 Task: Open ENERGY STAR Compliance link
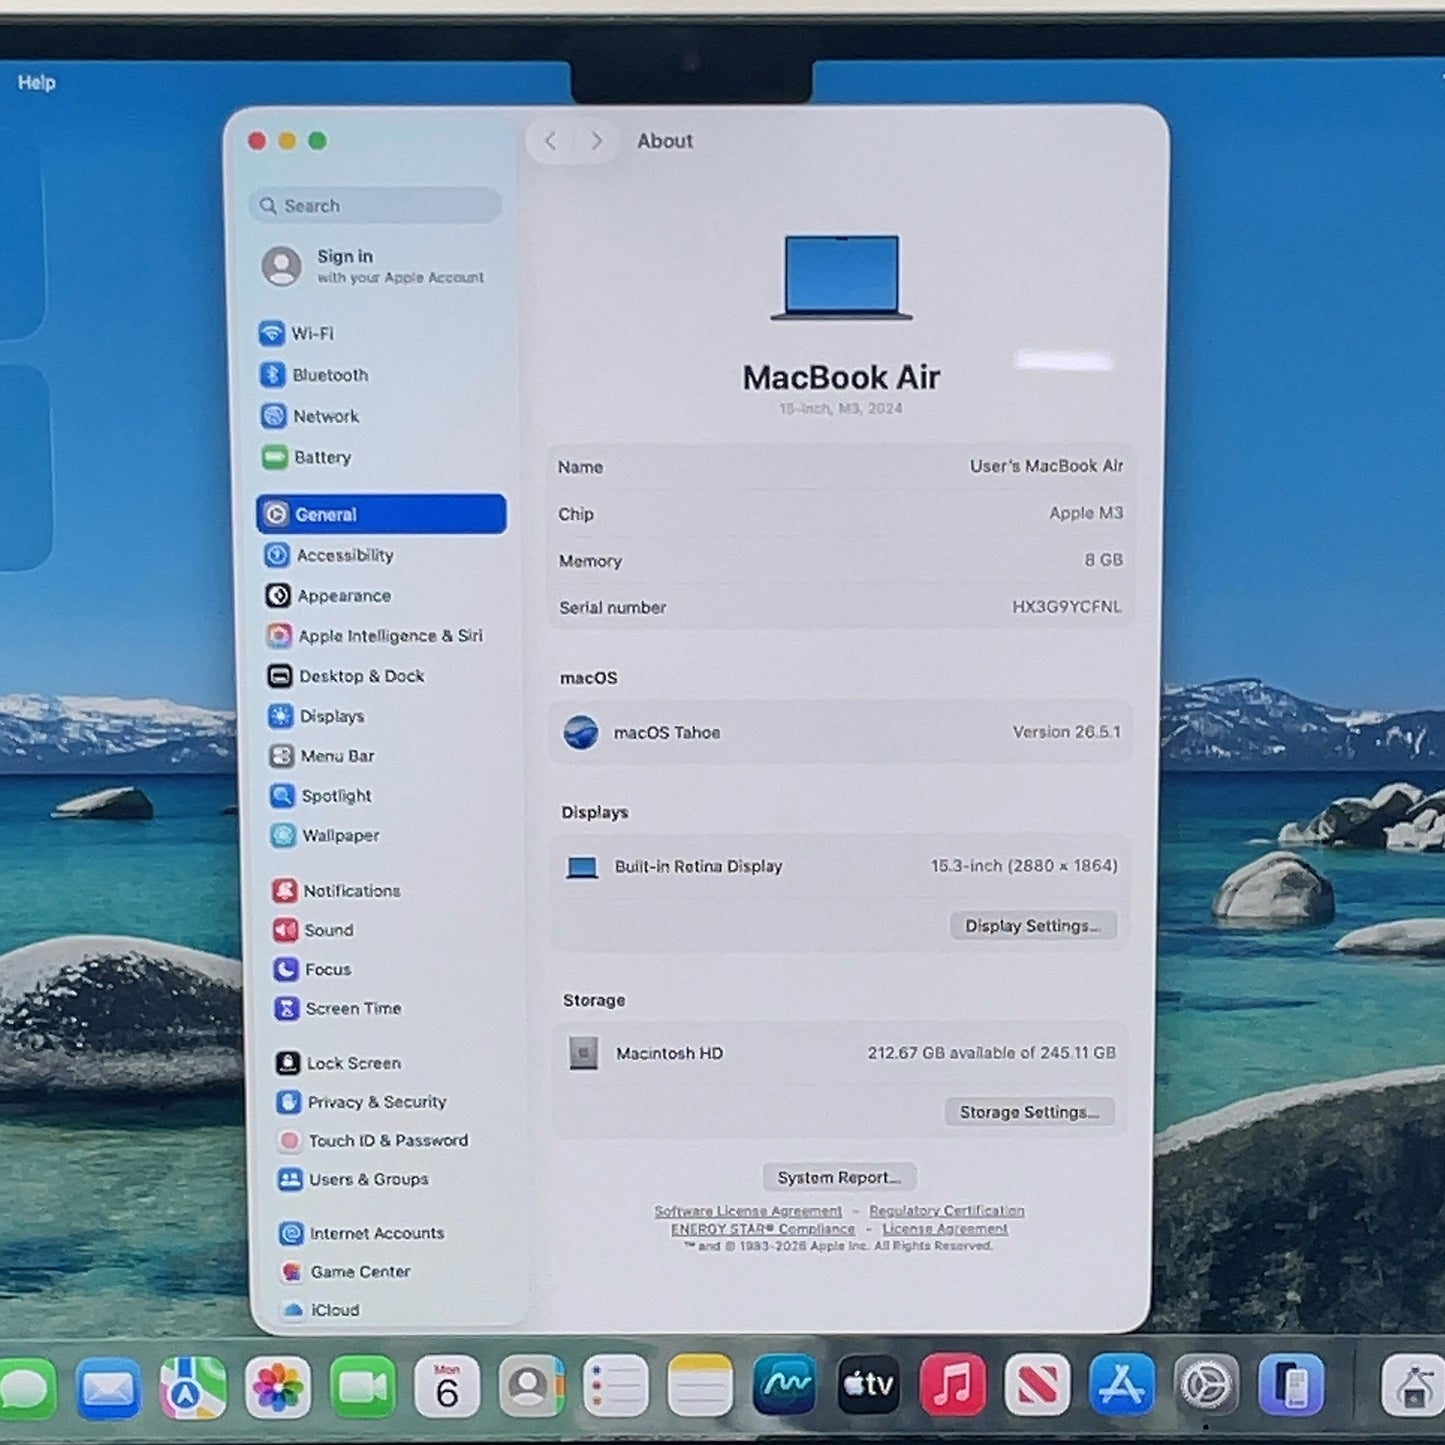pos(763,1229)
